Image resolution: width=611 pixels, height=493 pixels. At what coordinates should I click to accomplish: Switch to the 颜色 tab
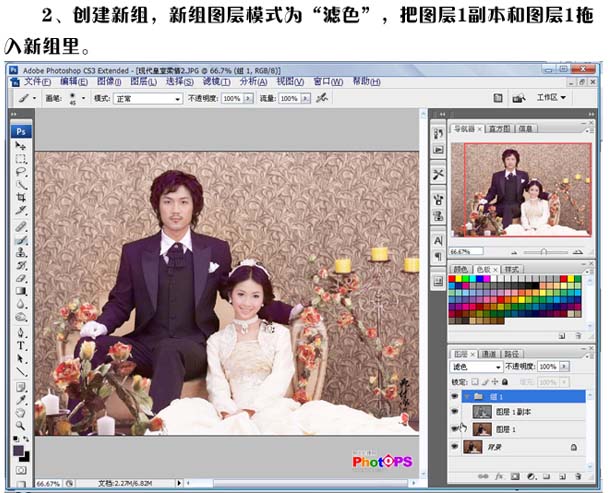point(461,269)
